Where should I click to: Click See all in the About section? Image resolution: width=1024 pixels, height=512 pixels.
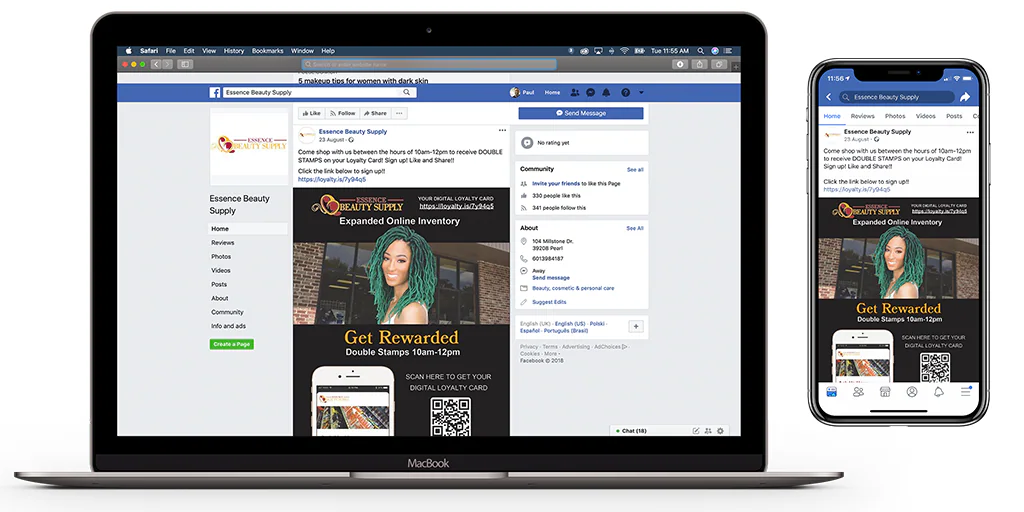[x=635, y=229]
